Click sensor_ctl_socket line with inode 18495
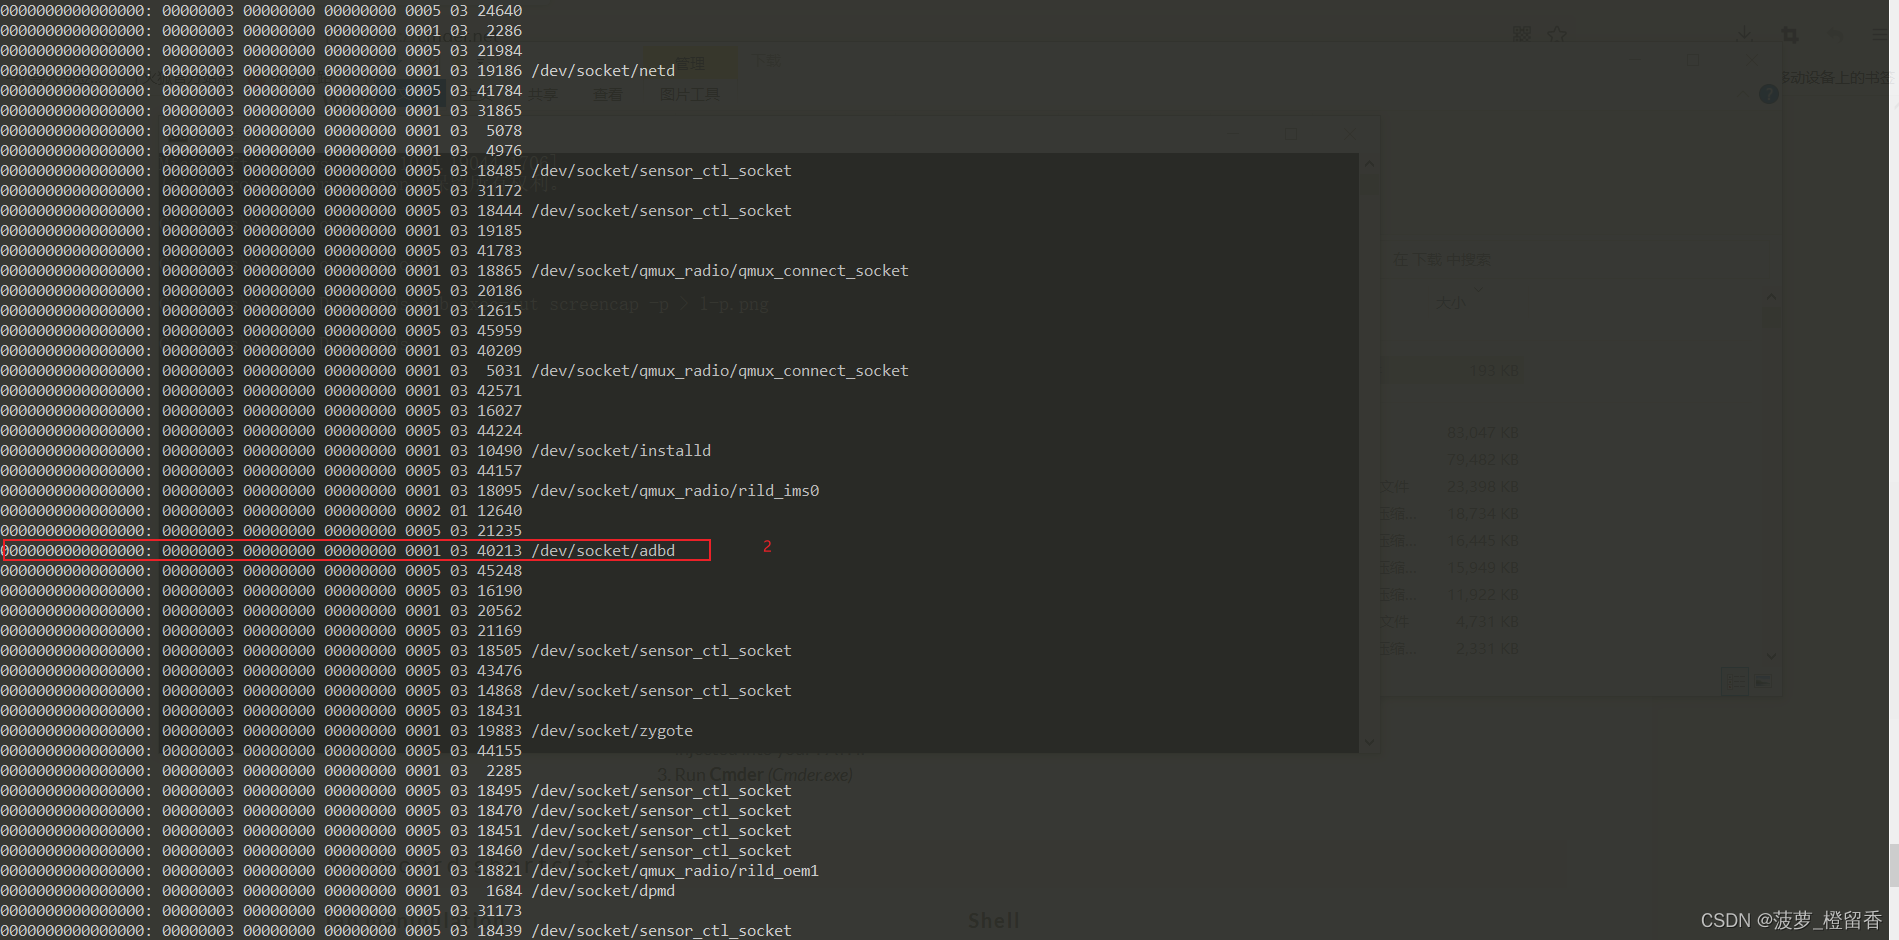 396,791
